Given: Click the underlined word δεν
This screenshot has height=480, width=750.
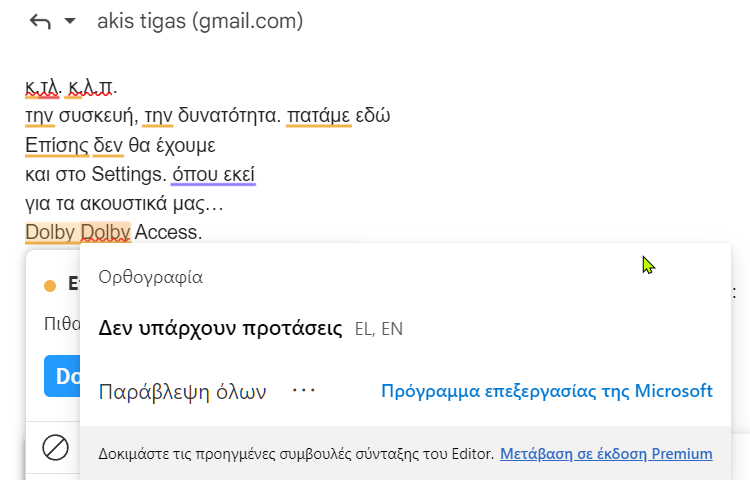Looking at the screenshot, I should pos(108,145).
